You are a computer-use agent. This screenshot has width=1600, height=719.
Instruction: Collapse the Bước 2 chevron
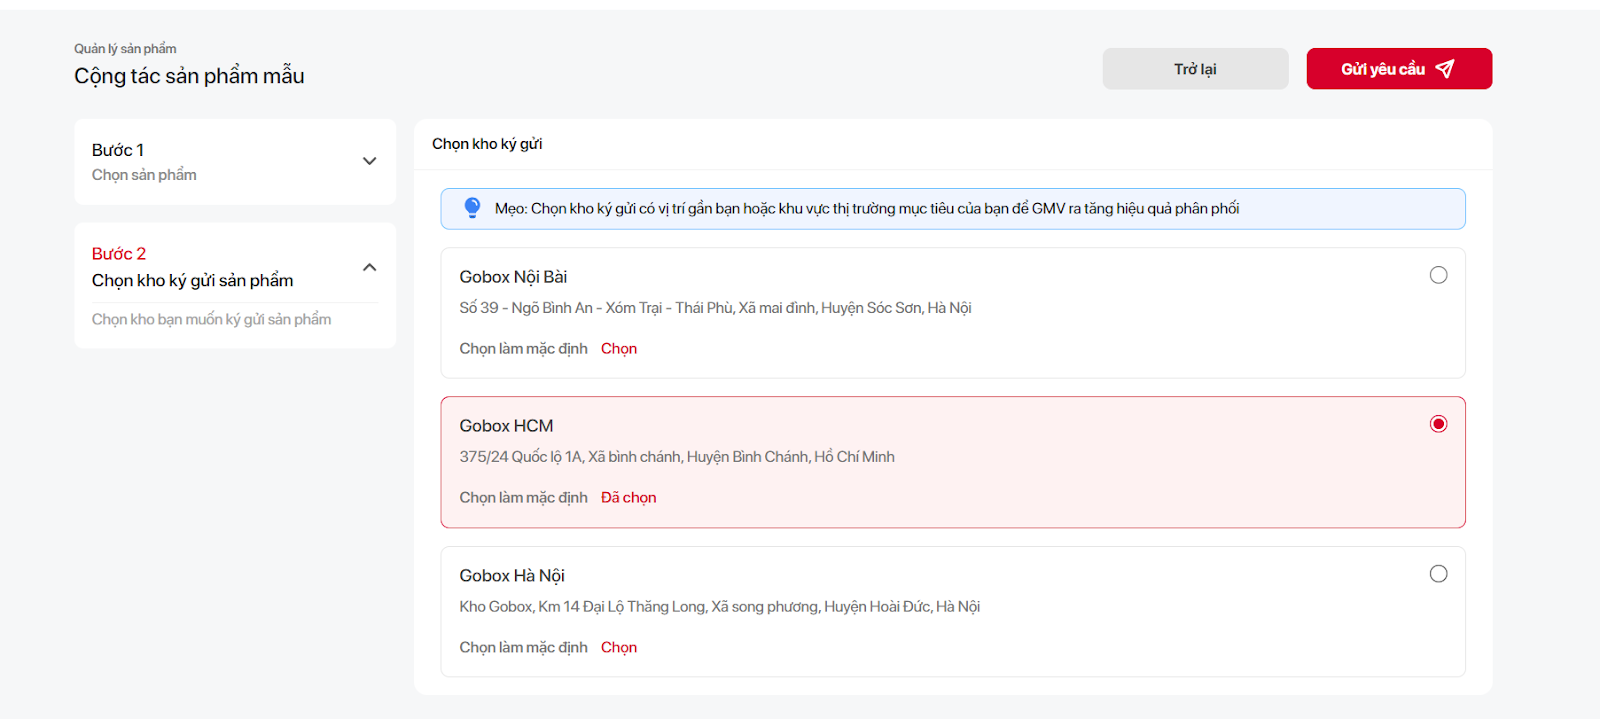[369, 267]
